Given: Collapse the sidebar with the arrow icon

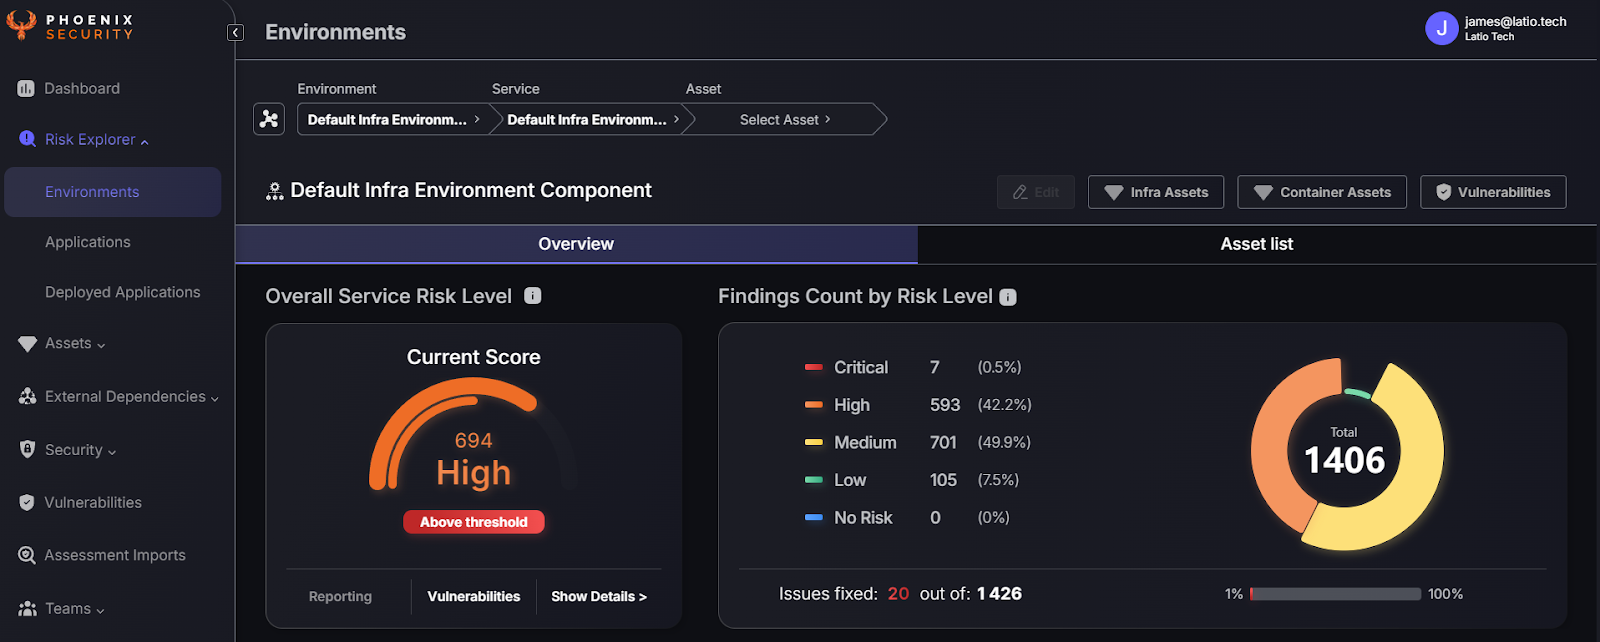Looking at the screenshot, I should (235, 33).
